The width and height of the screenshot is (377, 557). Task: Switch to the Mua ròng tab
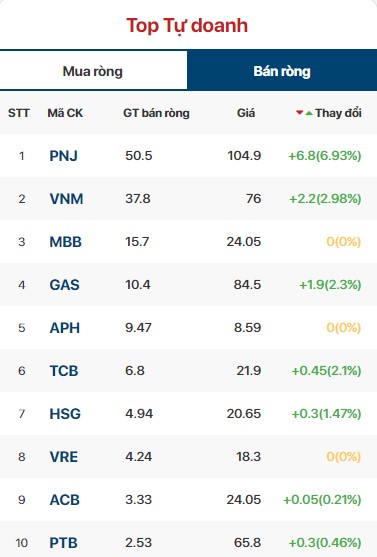point(93,71)
